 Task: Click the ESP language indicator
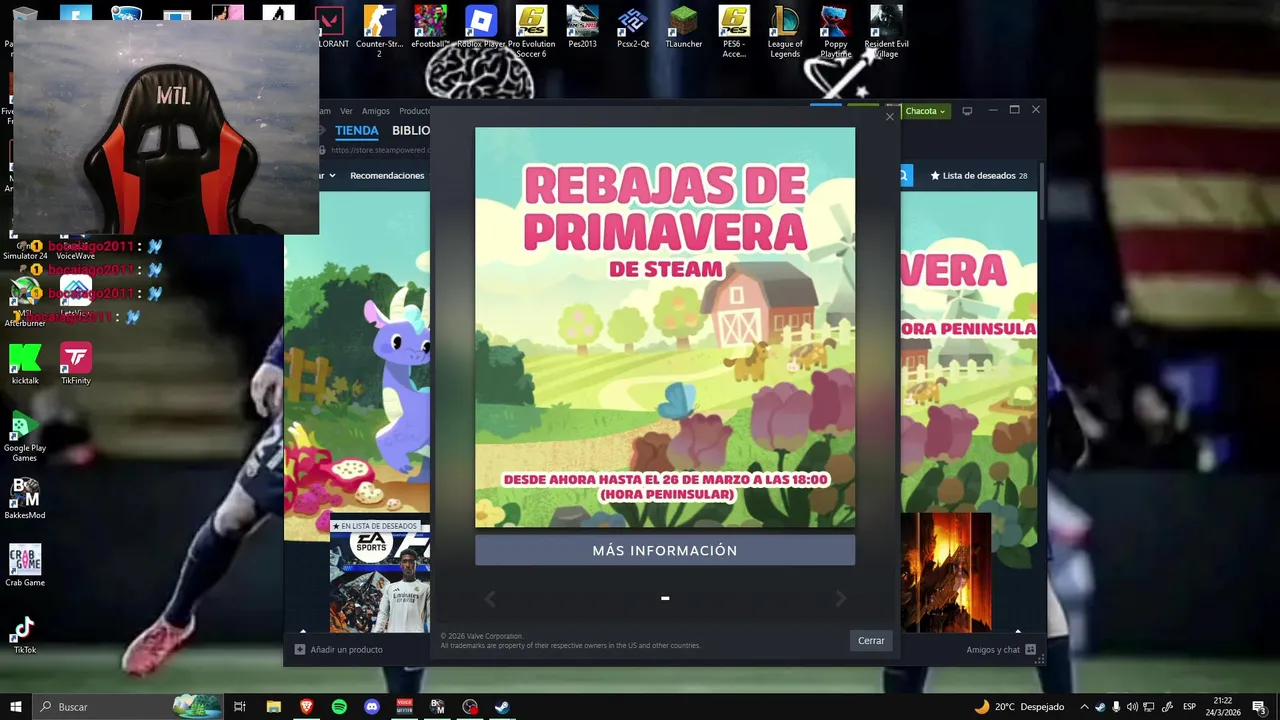pyautogui.click(x=1190, y=707)
